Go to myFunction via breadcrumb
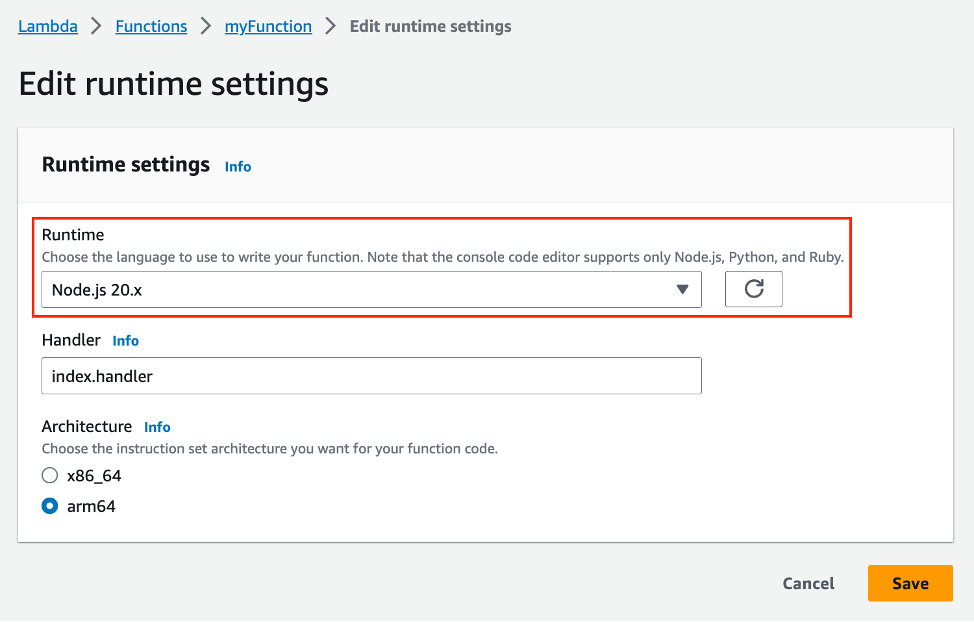The width and height of the screenshot is (974, 622). (x=268, y=26)
